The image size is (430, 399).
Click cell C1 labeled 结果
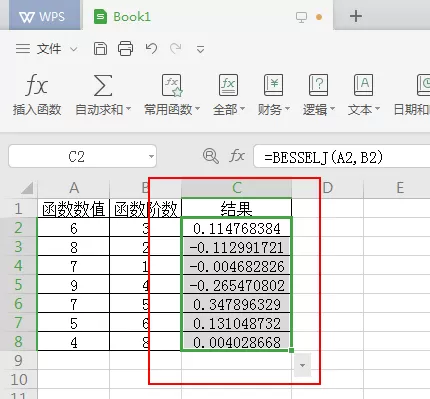tap(237, 209)
